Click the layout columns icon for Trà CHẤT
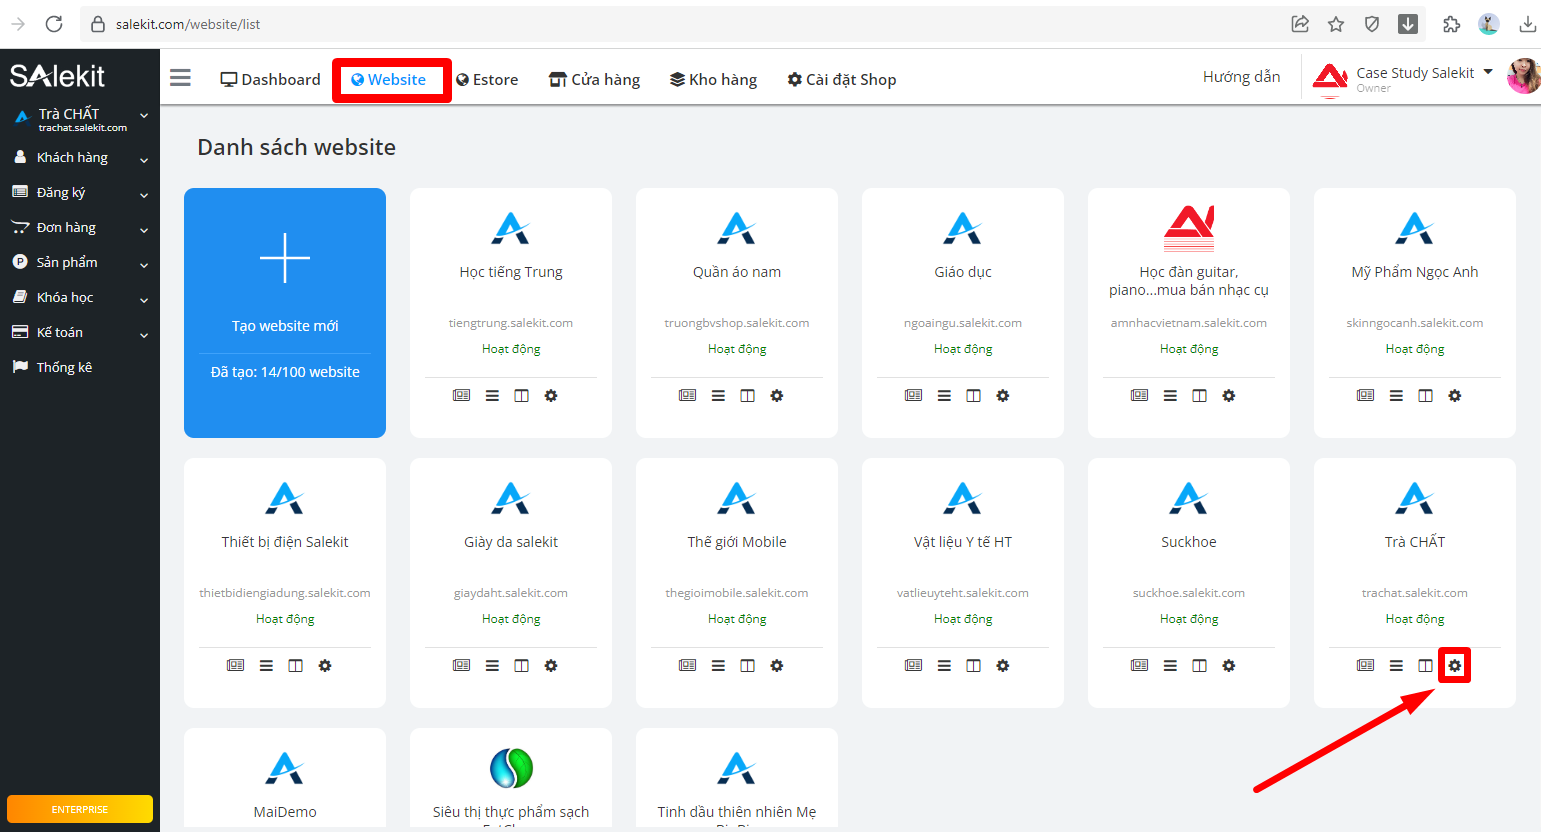 click(1425, 666)
